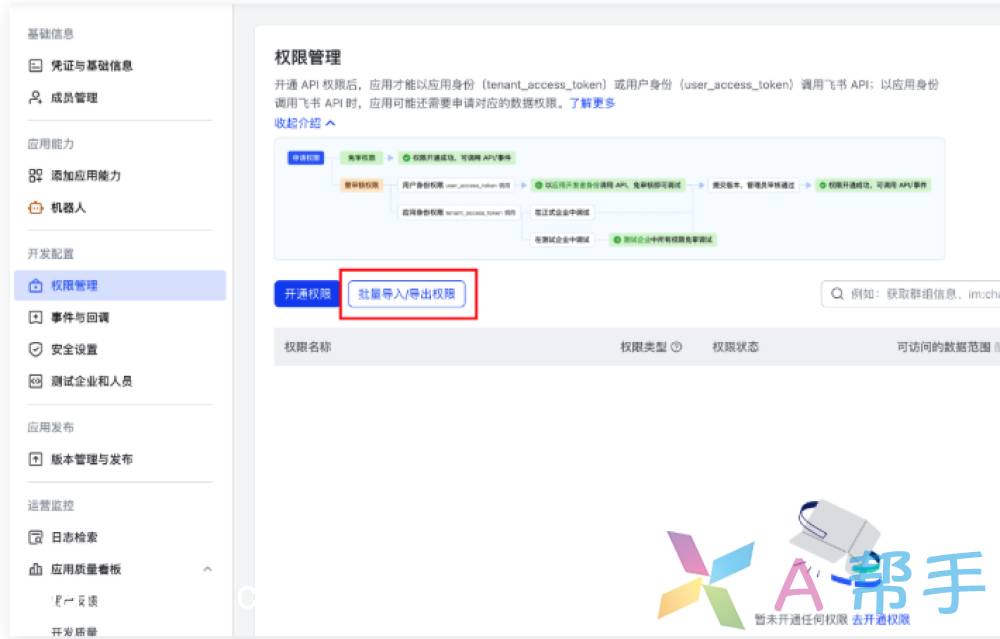Click the 安全设置 shield icon
The image size is (1000, 639).
click(35, 350)
